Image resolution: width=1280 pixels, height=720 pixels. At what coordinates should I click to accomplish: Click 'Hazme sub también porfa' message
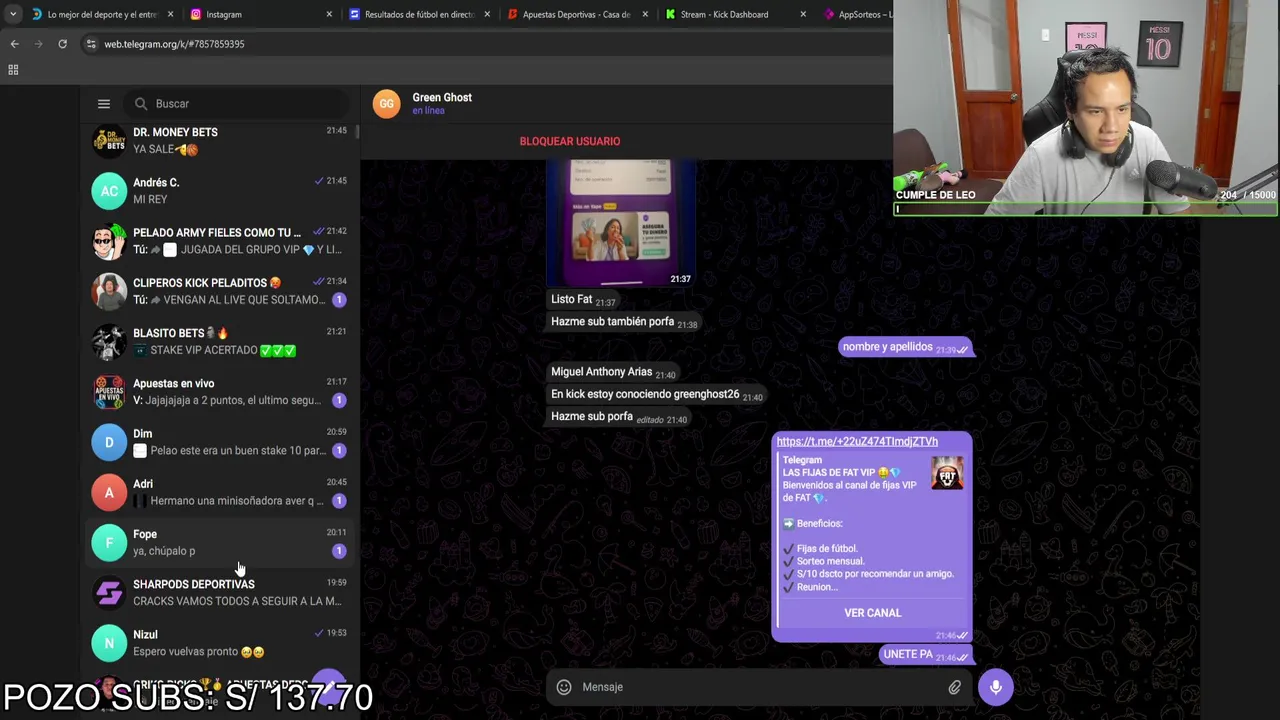624,322
